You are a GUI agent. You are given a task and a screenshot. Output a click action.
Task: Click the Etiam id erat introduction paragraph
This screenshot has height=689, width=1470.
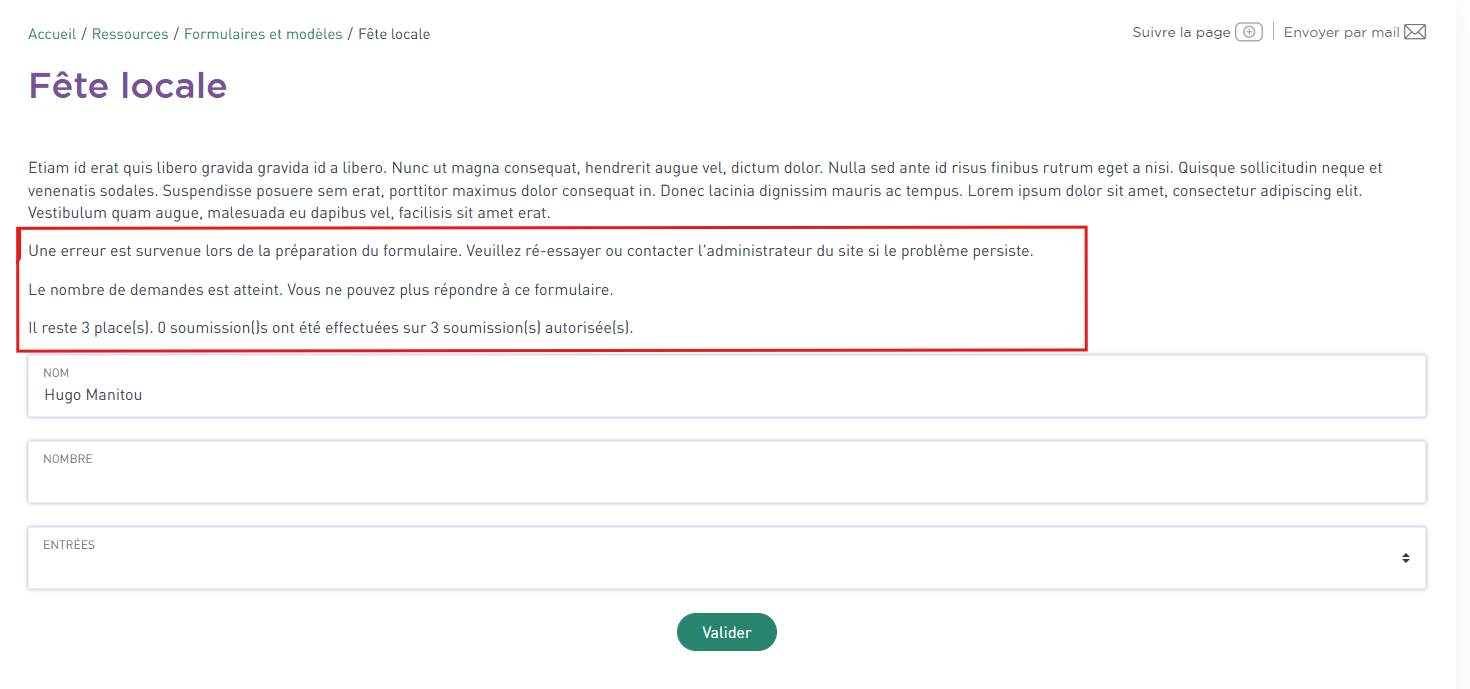pyautogui.click(x=705, y=190)
